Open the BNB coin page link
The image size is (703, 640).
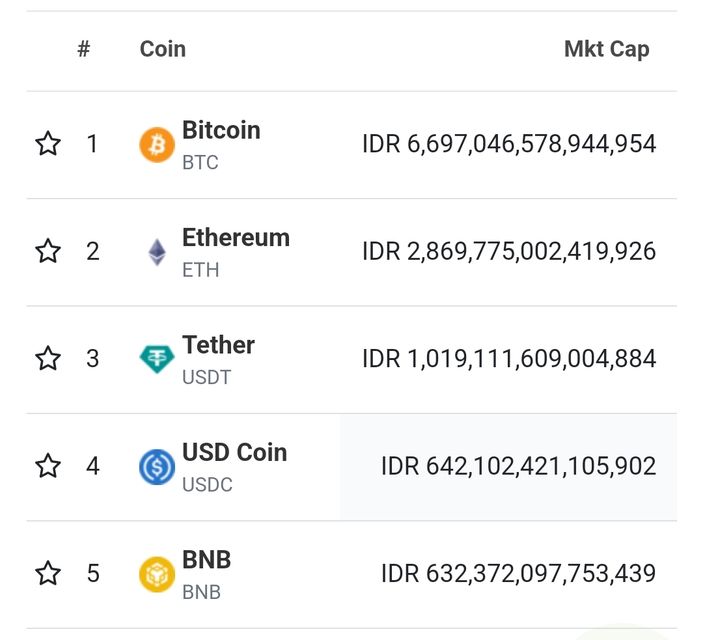206,560
